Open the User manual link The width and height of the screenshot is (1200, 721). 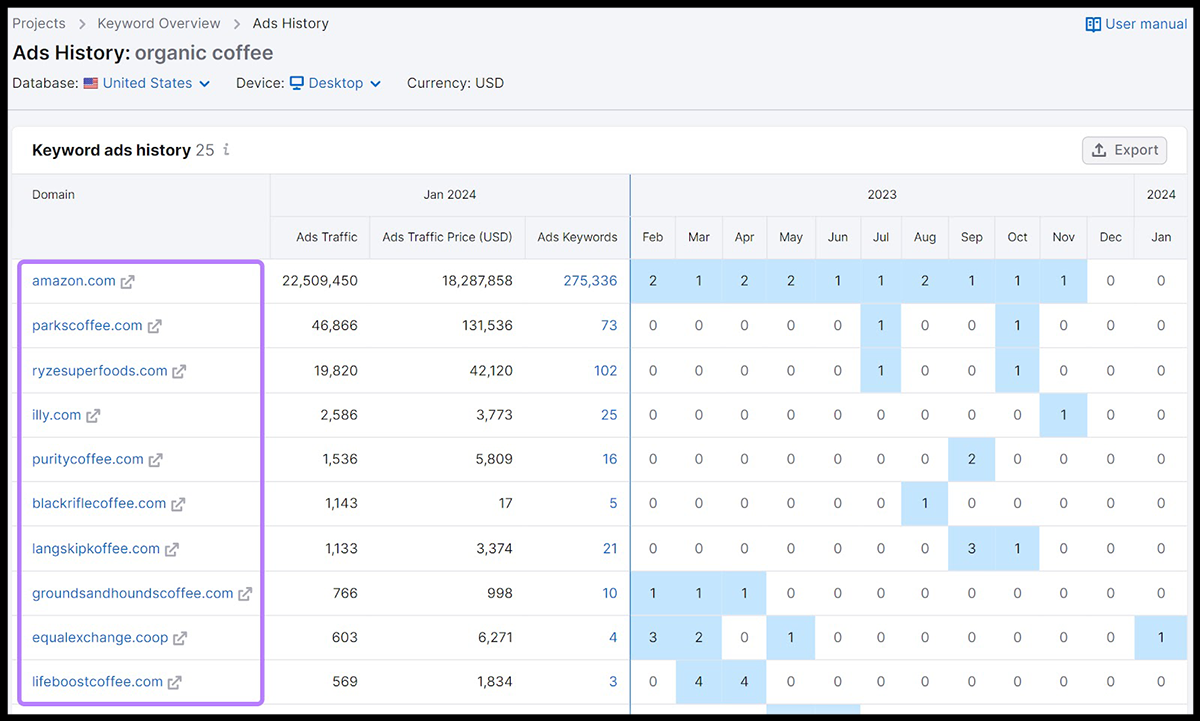pos(1136,24)
